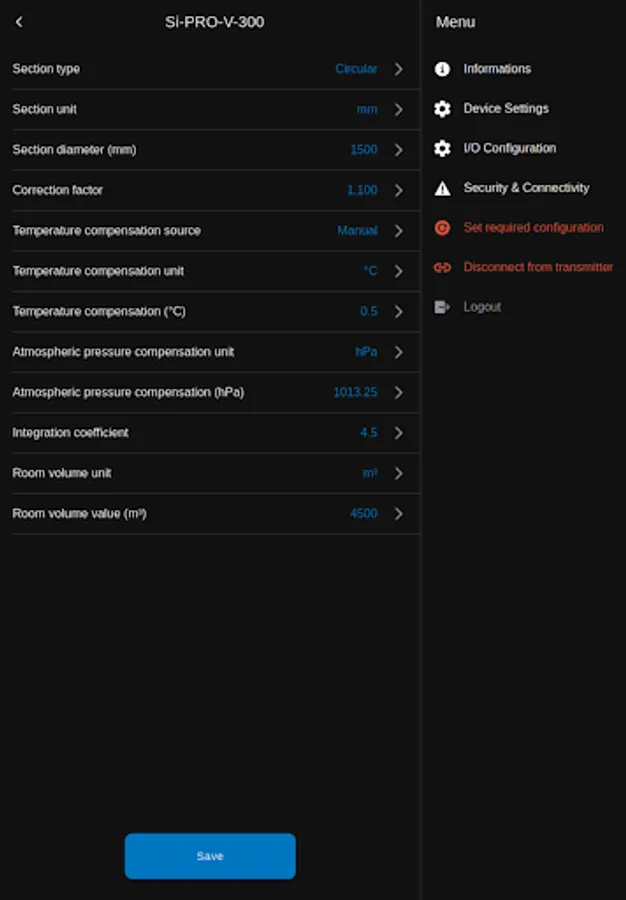626x900 pixels.
Task: Select Security & Connectivity menu entry
Action: [526, 188]
